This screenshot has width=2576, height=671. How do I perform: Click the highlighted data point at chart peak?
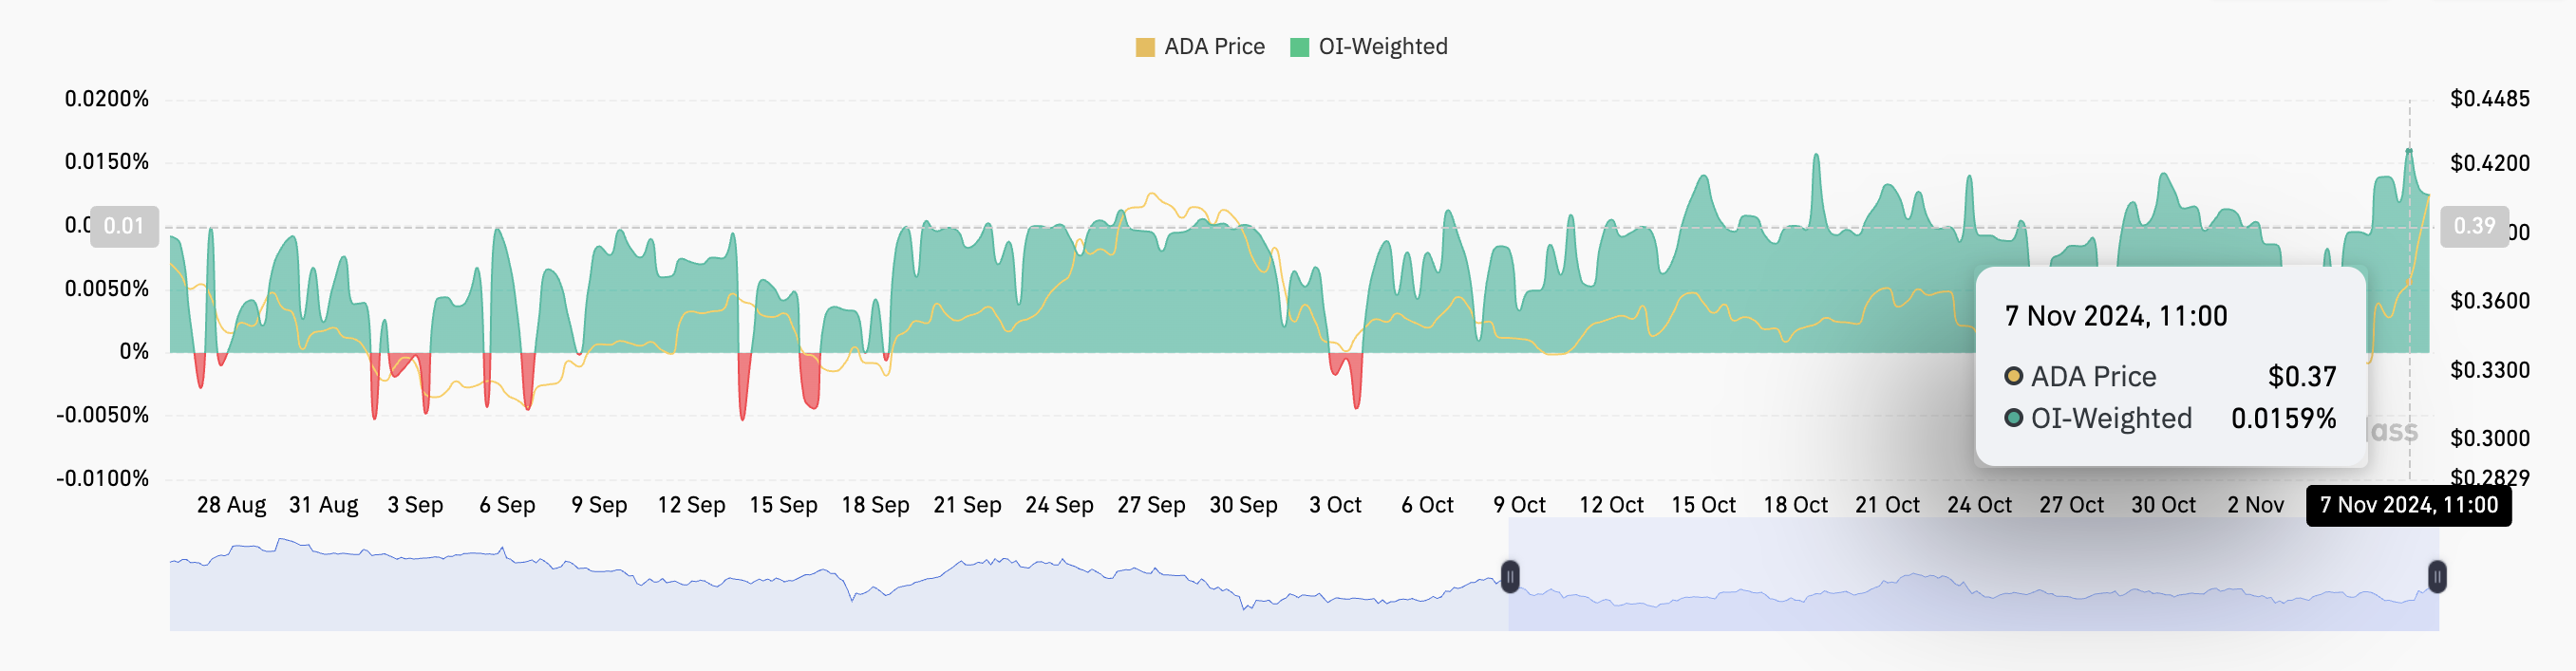(2409, 151)
